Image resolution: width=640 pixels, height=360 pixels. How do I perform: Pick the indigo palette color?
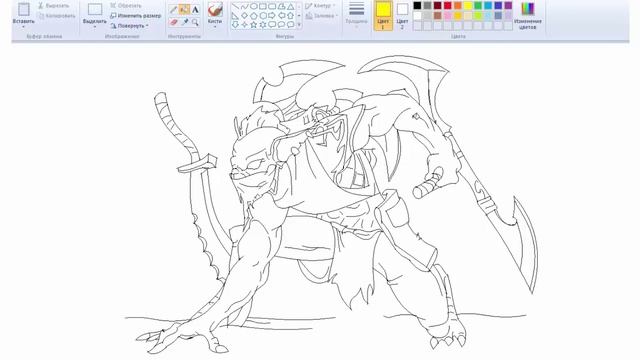point(498,5)
